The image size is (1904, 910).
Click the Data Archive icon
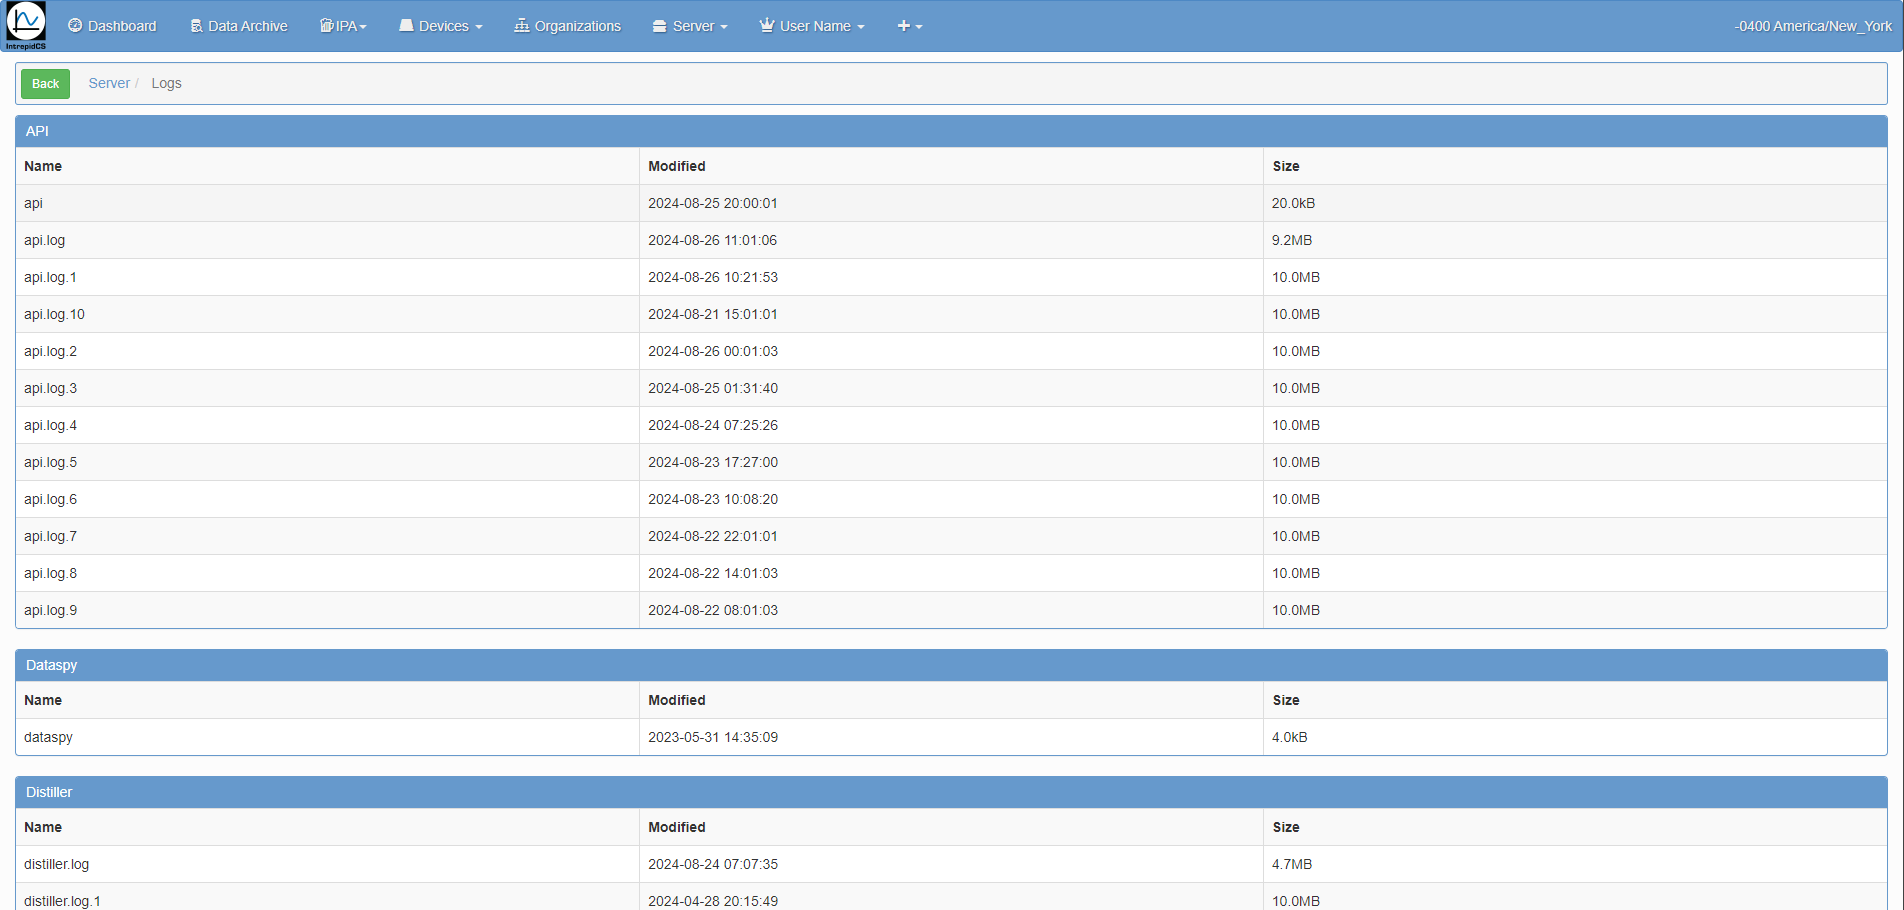[196, 26]
